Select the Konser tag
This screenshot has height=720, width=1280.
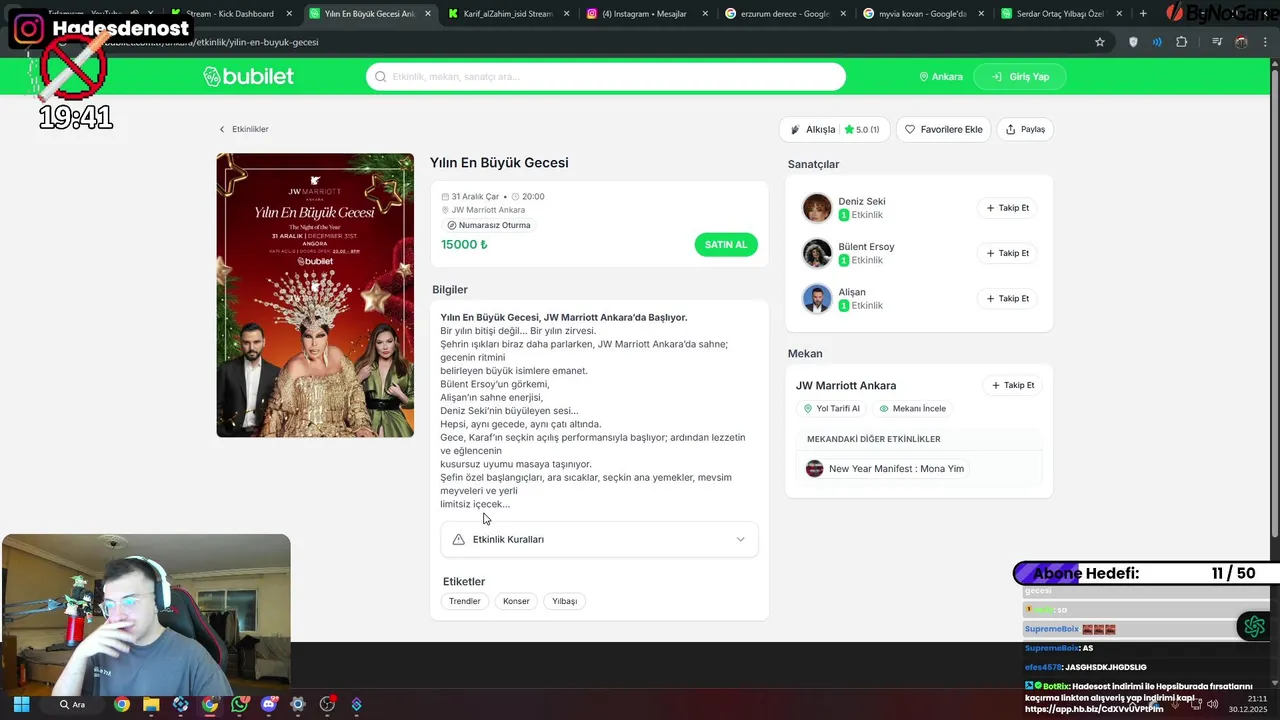pyautogui.click(x=516, y=601)
